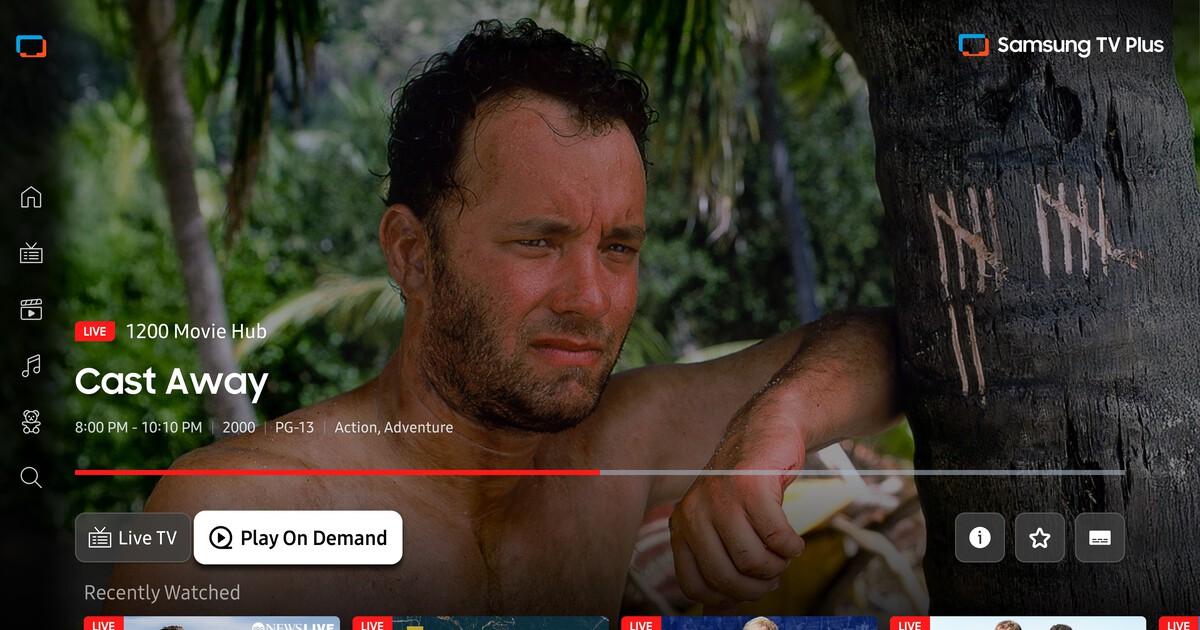The height and width of the screenshot is (630, 1200).
Task: Click the Play On Demand button
Action: 298,538
